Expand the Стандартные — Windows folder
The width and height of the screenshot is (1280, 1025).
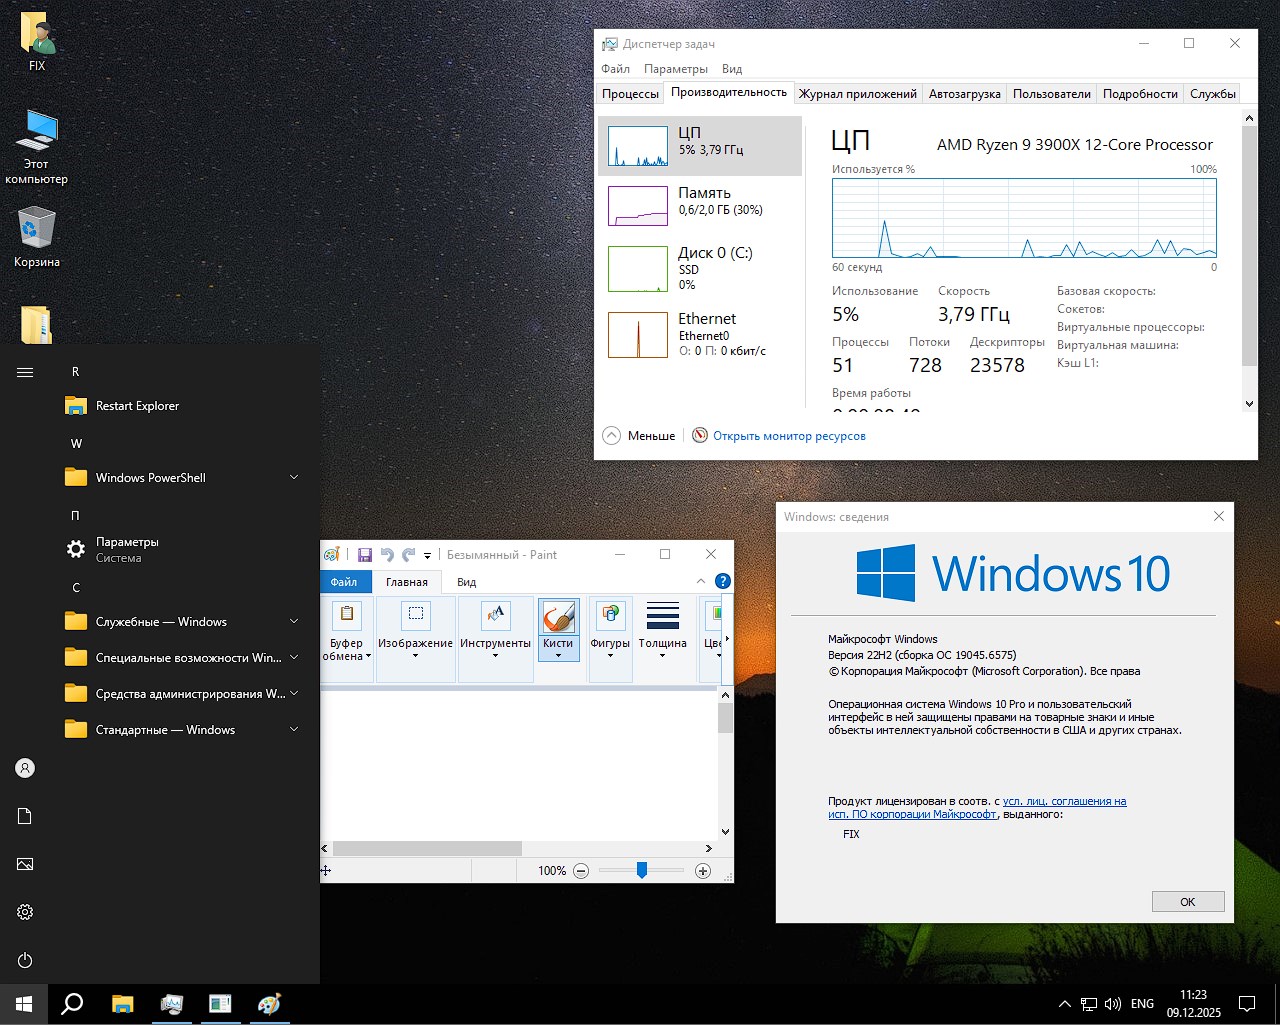(168, 729)
